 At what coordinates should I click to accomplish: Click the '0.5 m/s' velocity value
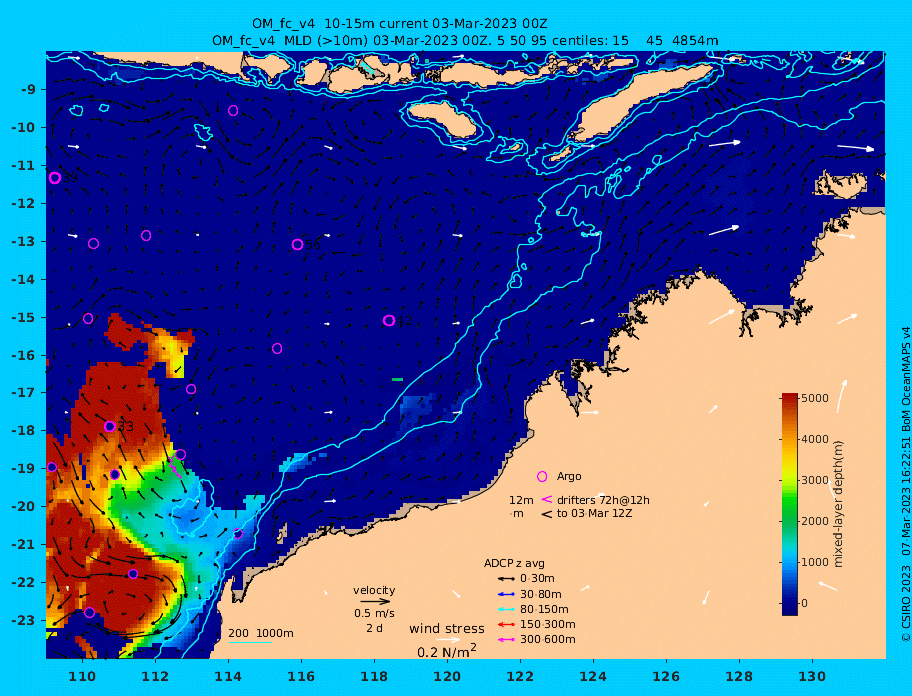(x=374, y=613)
